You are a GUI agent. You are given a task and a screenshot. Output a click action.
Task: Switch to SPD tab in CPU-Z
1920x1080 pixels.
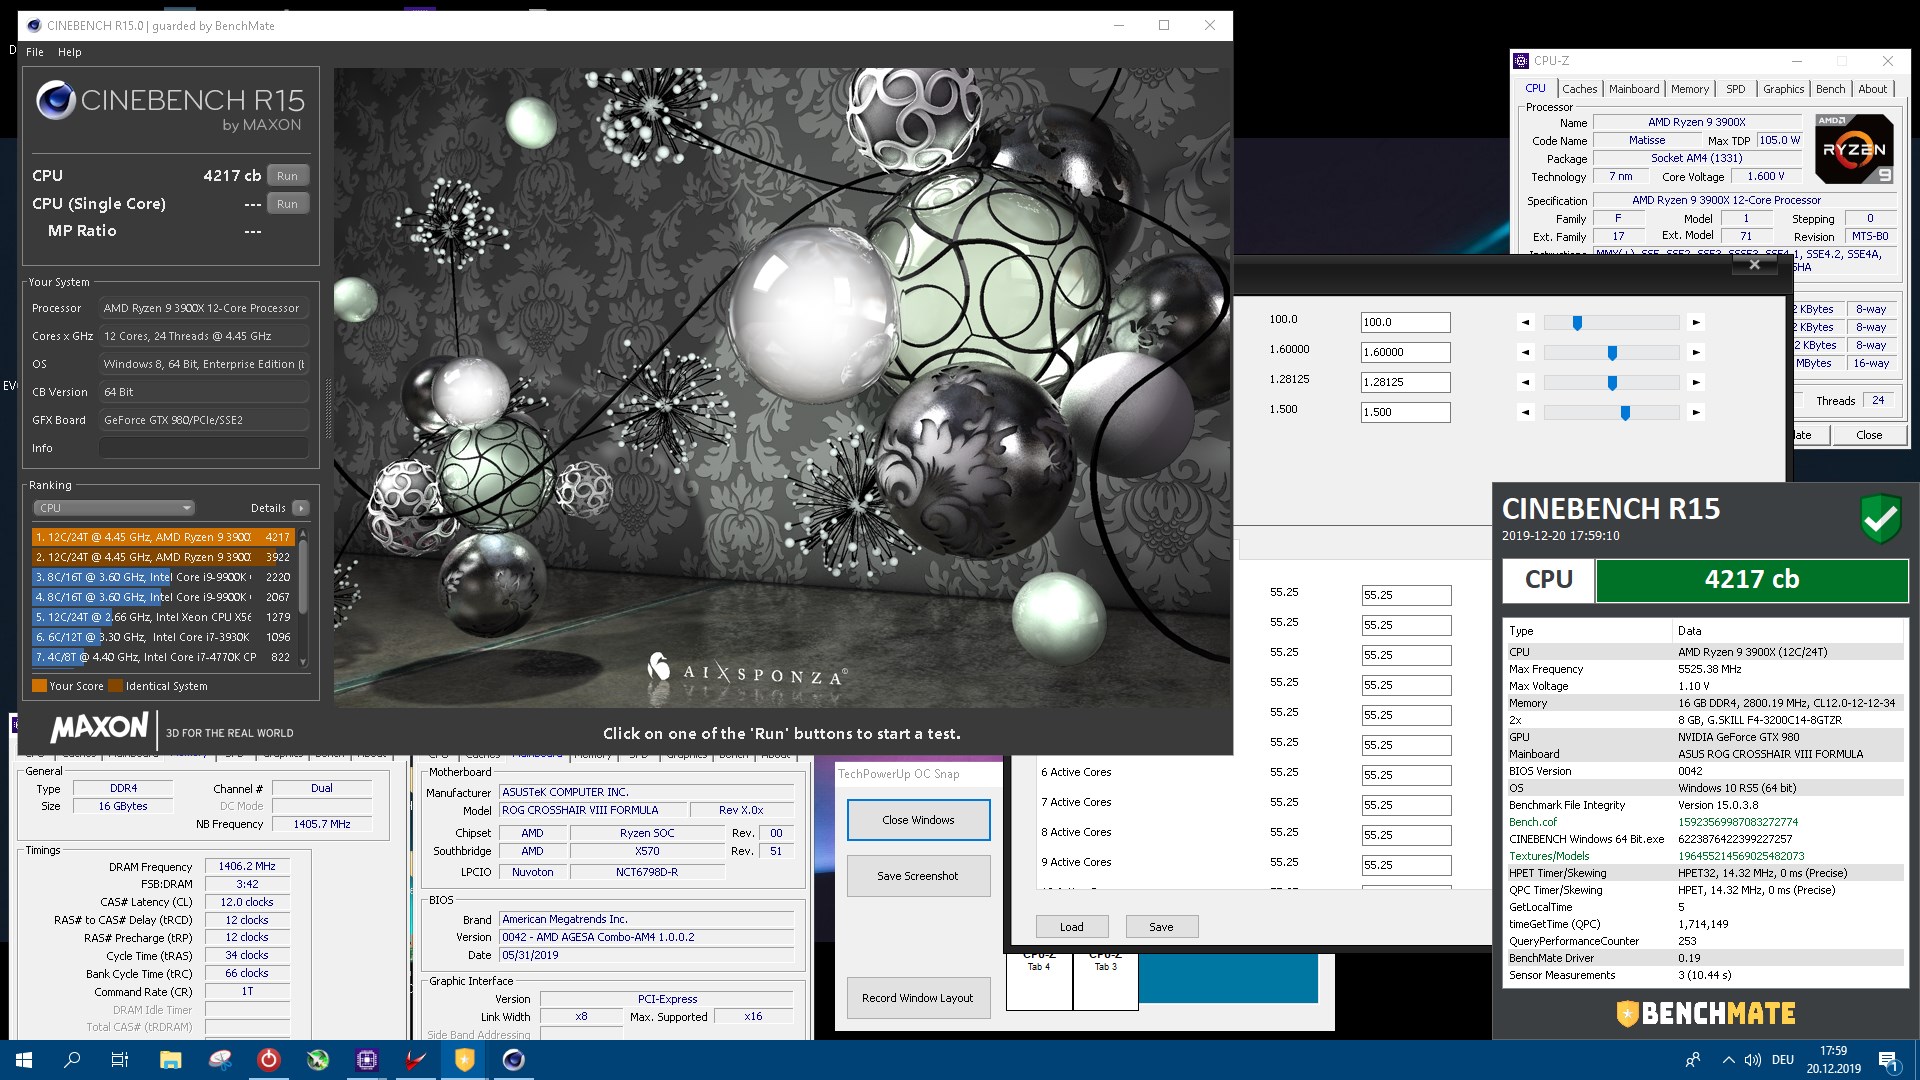1736,89
